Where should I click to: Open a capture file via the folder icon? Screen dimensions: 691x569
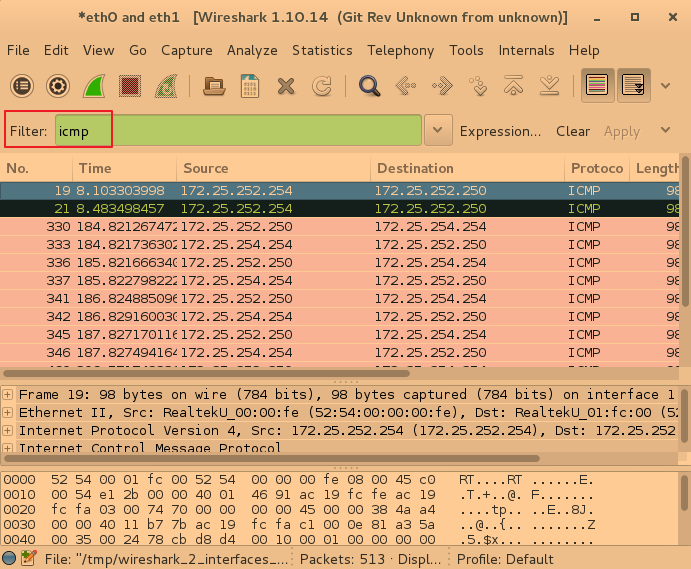tap(212, 86)
